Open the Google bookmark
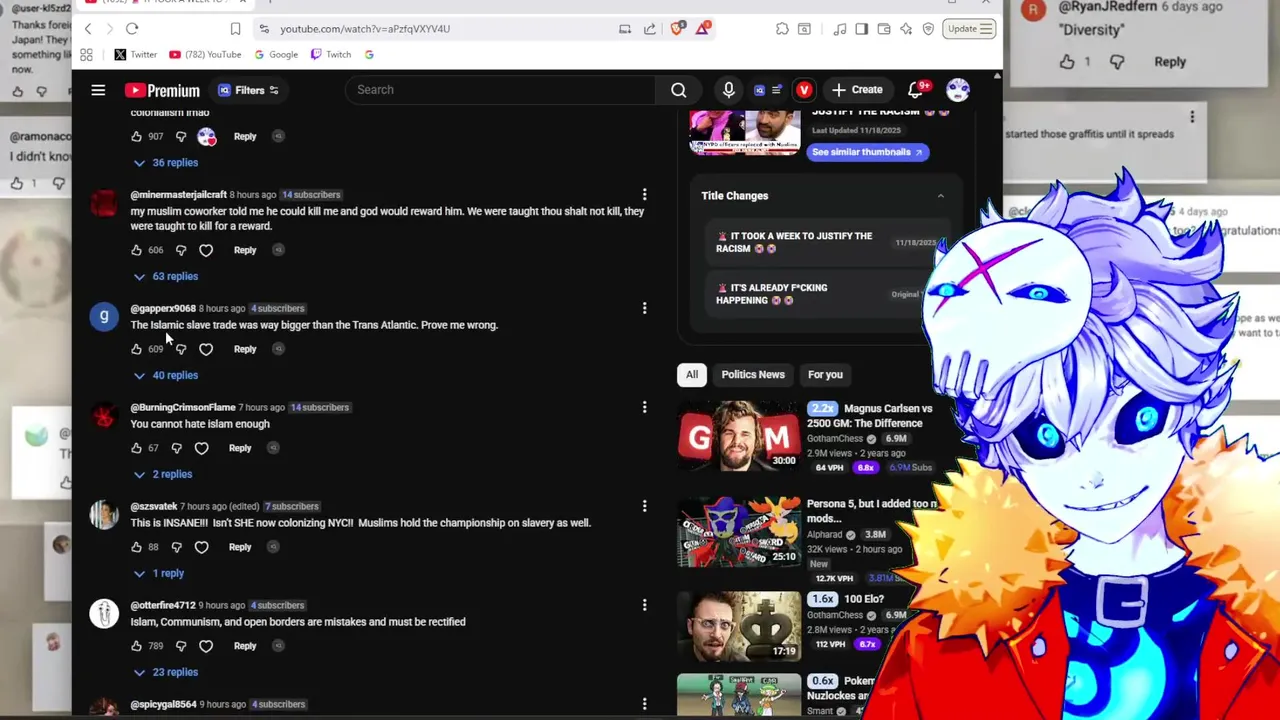Image resolution: width=1280 pixels, height=720 pixels. coord(276,54)
